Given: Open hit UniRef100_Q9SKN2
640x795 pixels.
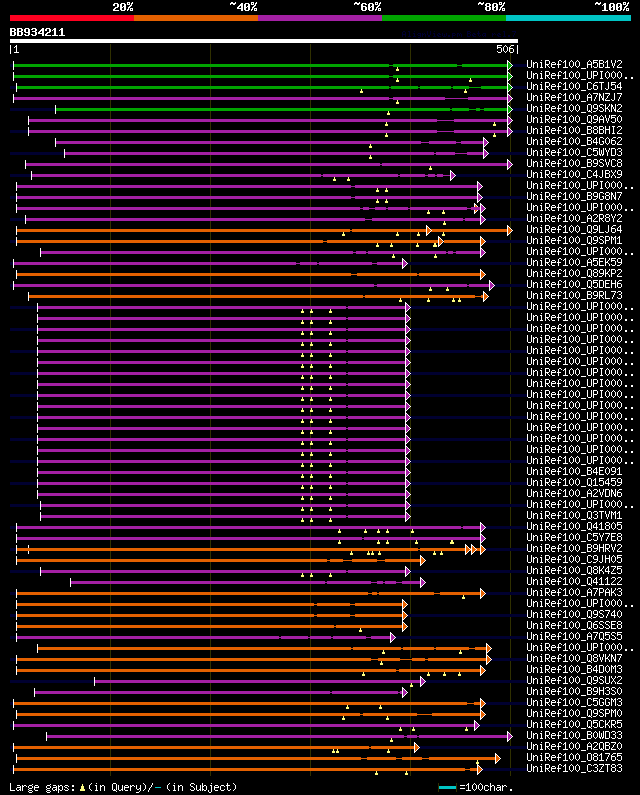Looking at the screenshot, I should point(574,109).
